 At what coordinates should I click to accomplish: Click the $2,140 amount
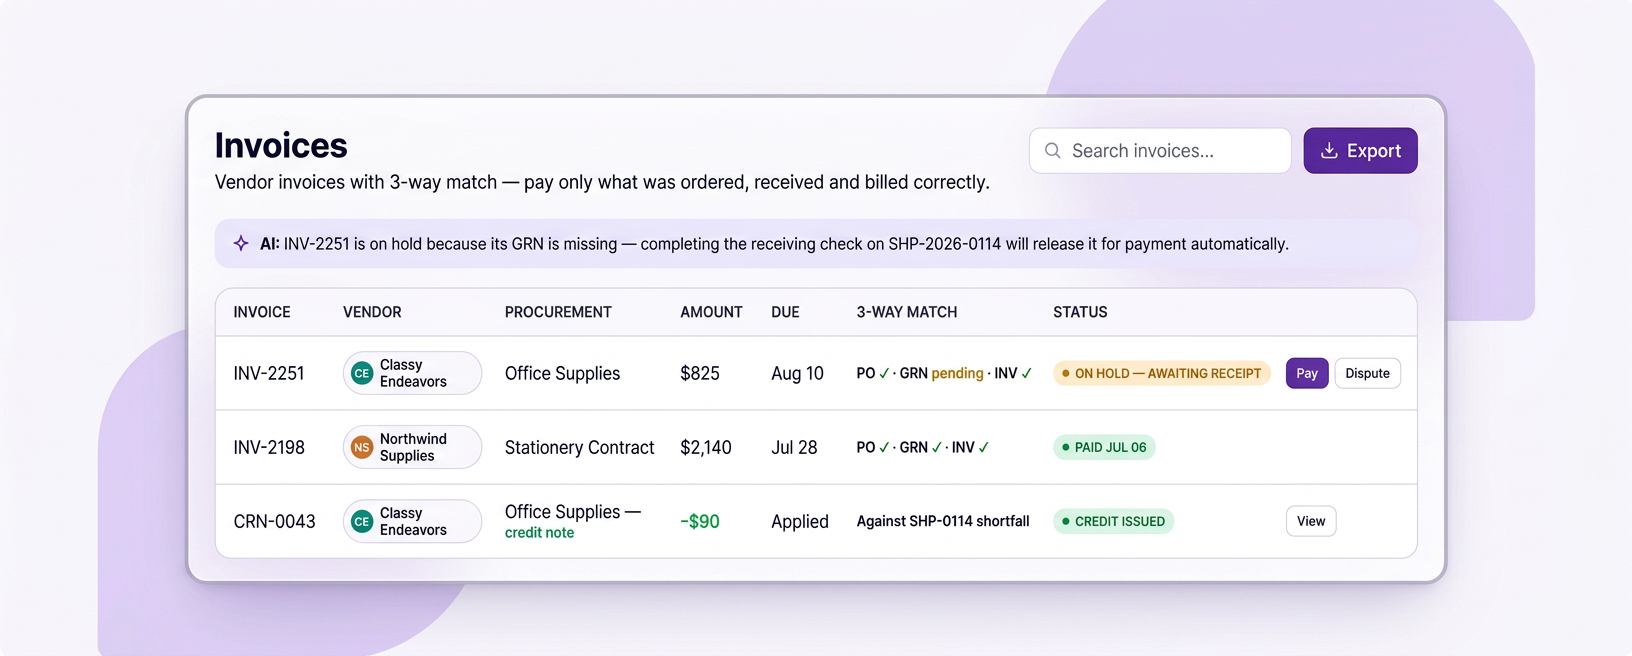706,447
